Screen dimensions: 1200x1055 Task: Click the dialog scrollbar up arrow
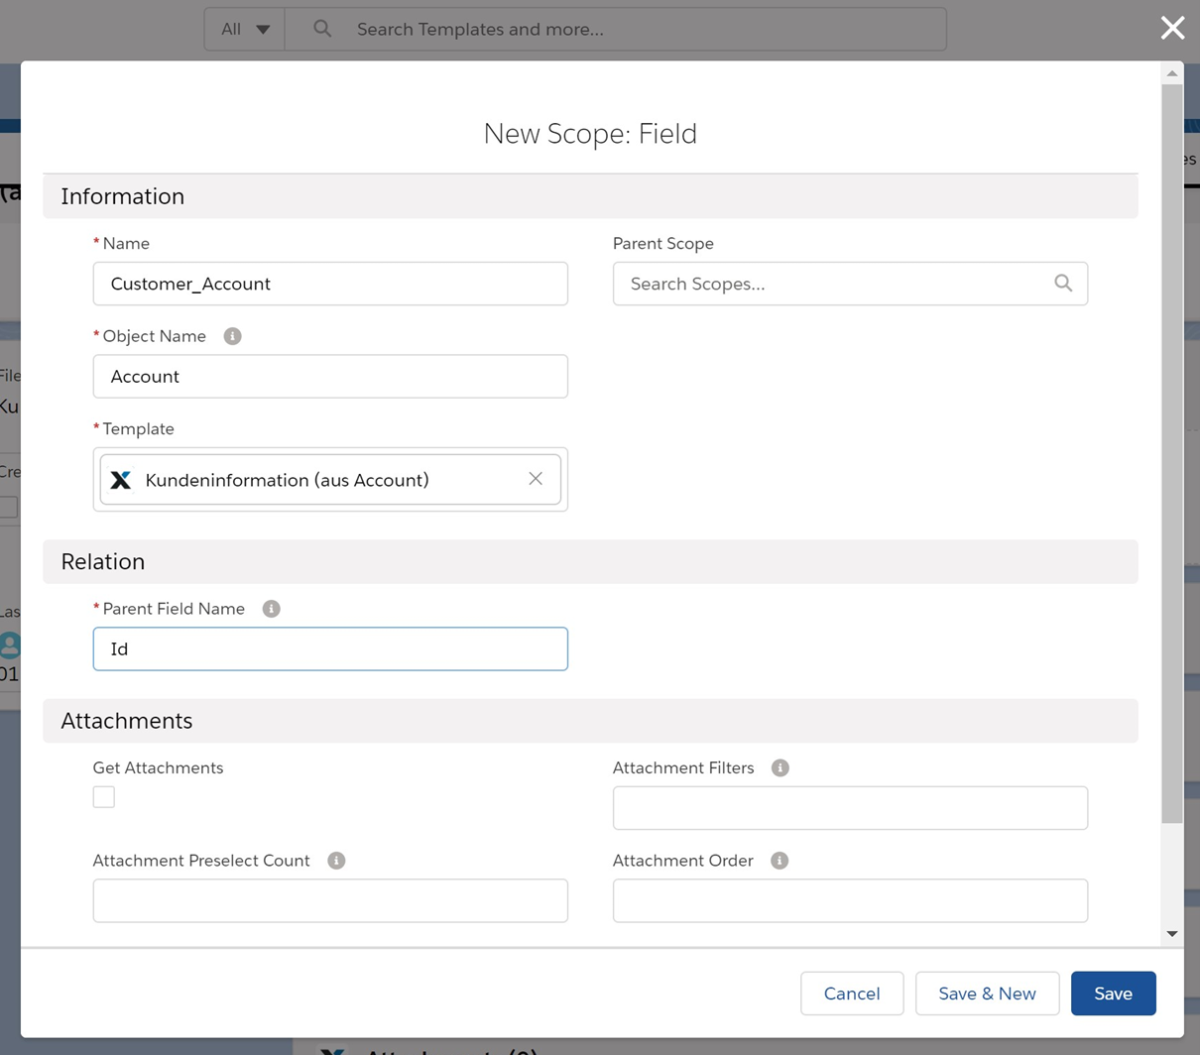[1172, 74]
